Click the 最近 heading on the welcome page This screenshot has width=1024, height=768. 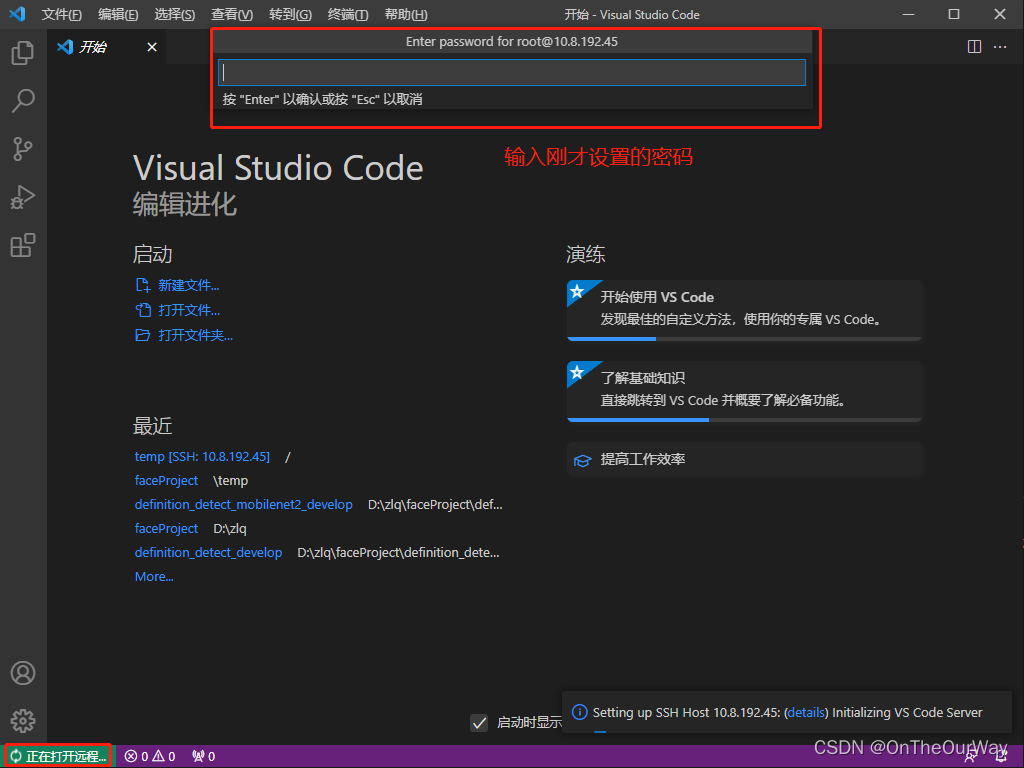(x=152, y=426)
